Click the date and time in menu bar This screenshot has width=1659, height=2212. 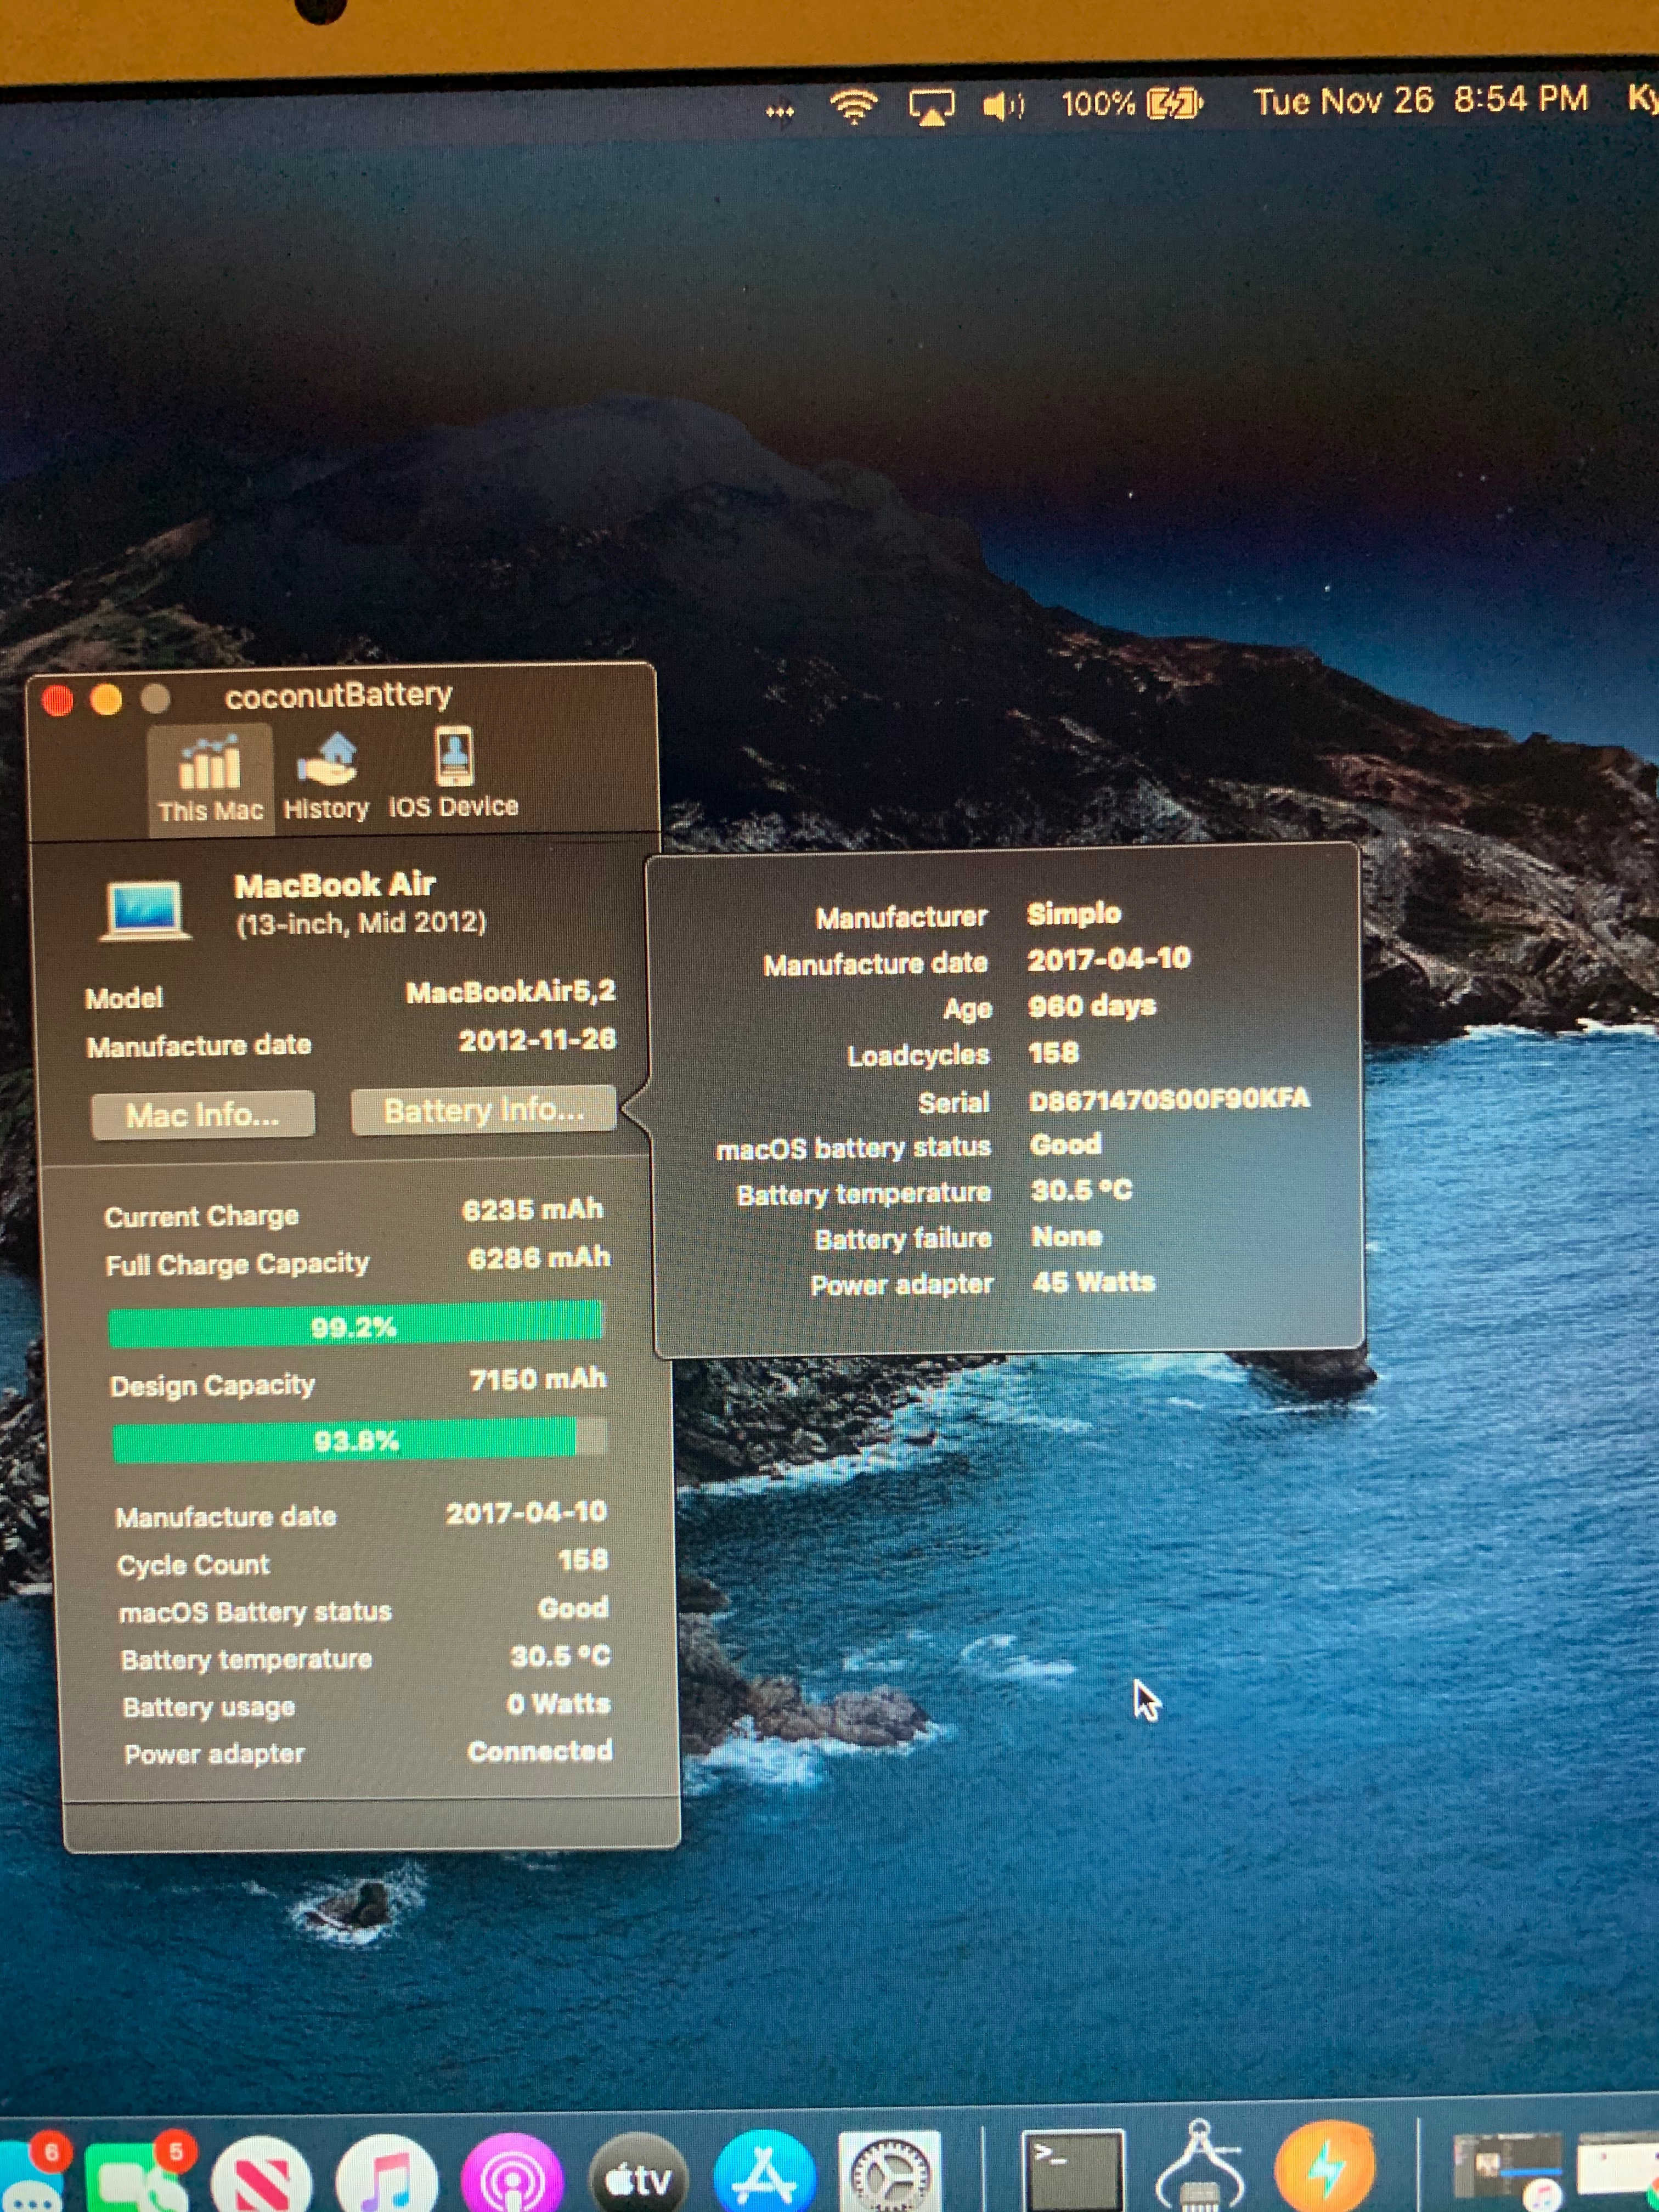point(1420,100)
